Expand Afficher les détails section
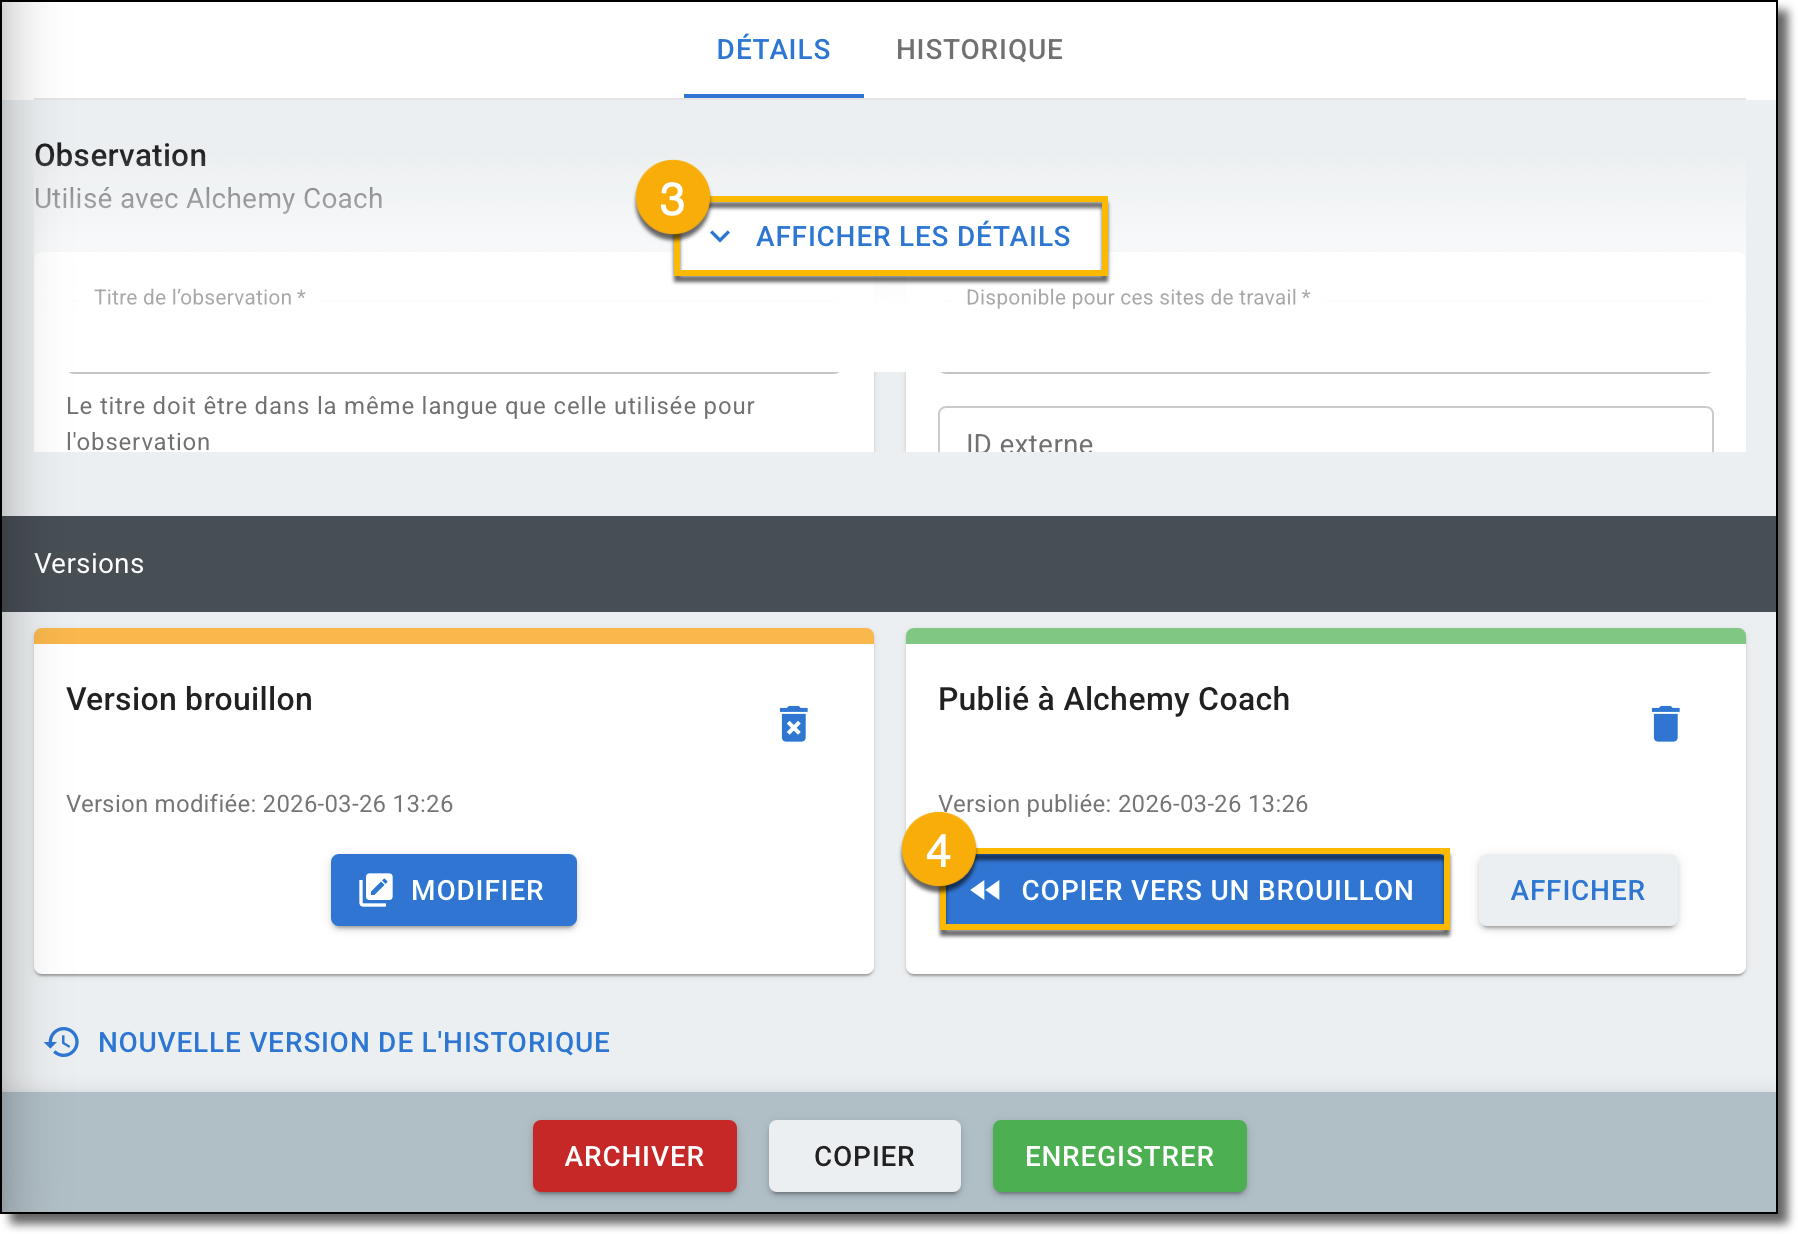The height and width of the screenshot is (1234, 1798). click(912, 237)
